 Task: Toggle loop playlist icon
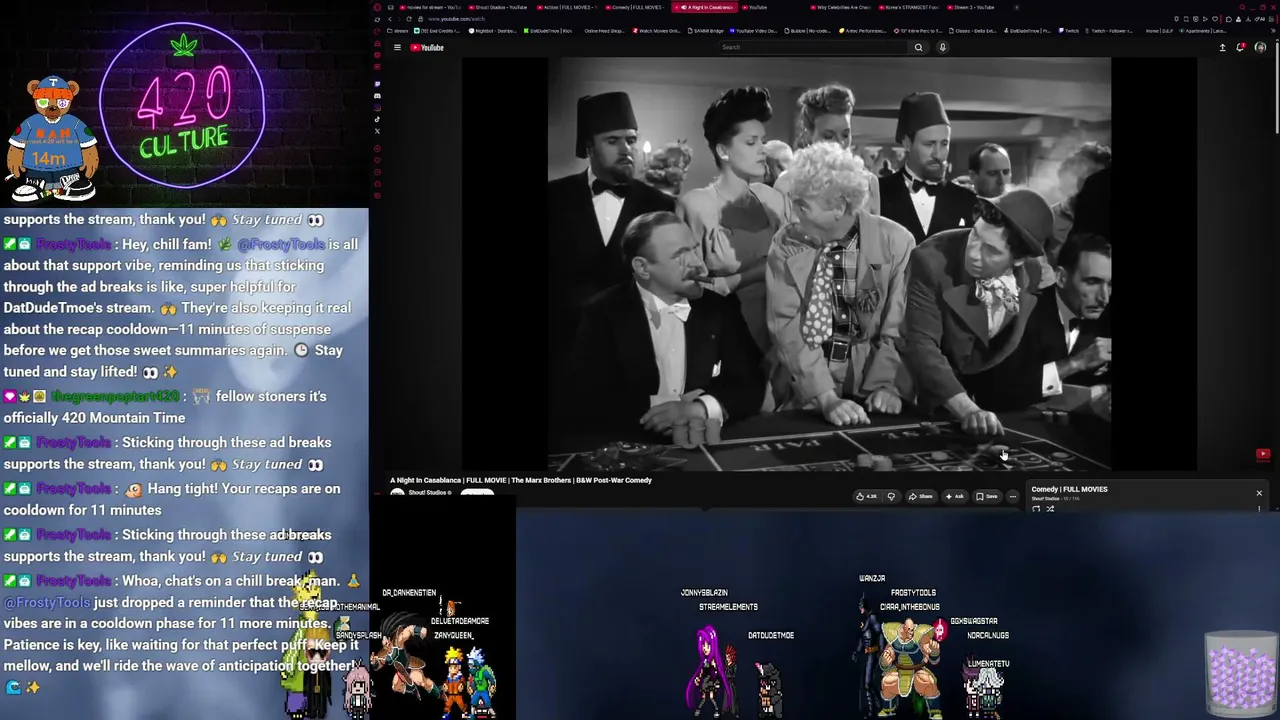(x=1036, y=509)
